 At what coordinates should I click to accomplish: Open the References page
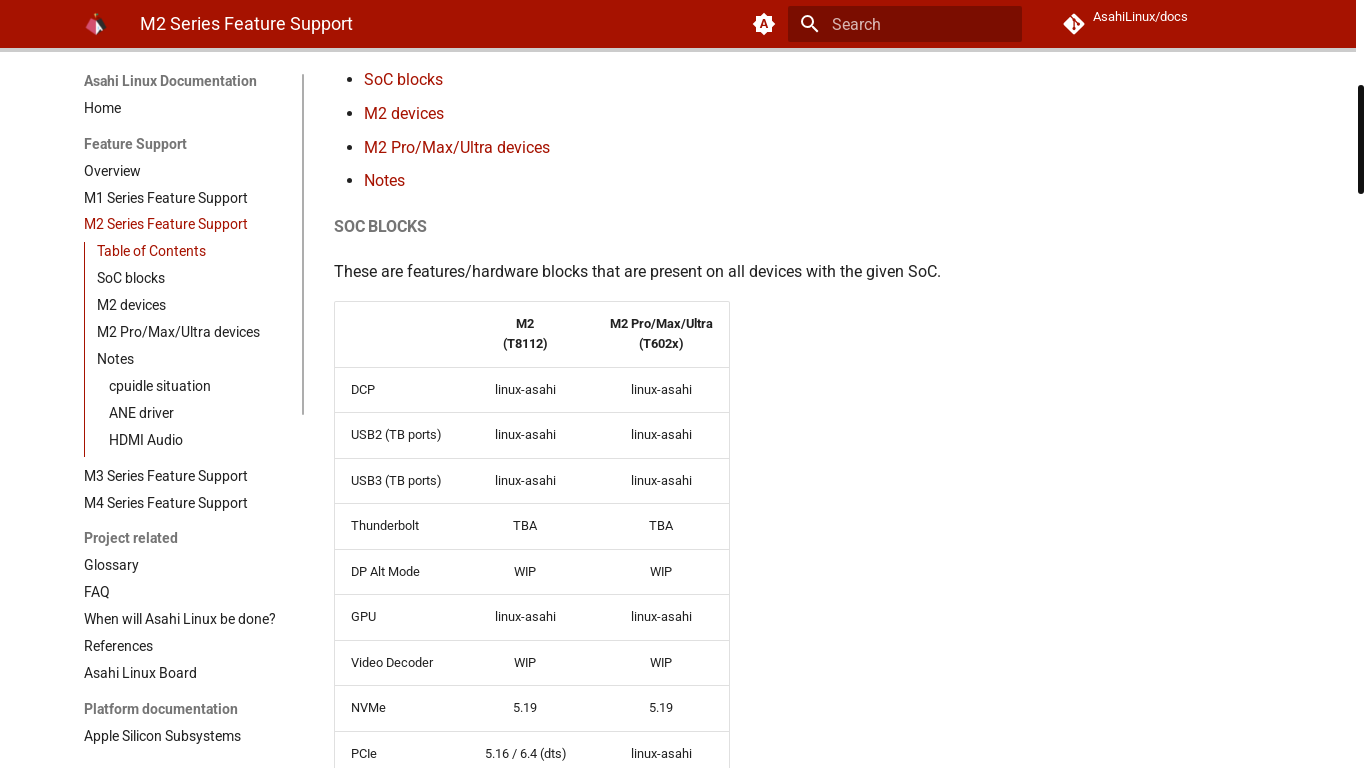118,646
